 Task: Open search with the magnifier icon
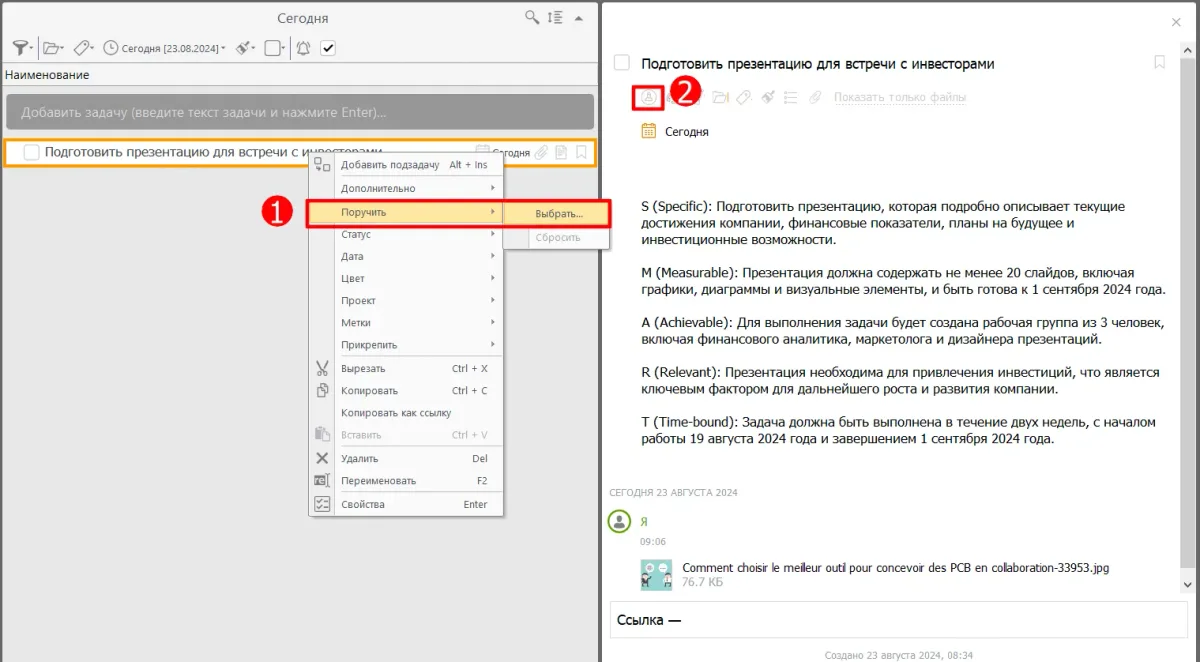coord(533,18)
